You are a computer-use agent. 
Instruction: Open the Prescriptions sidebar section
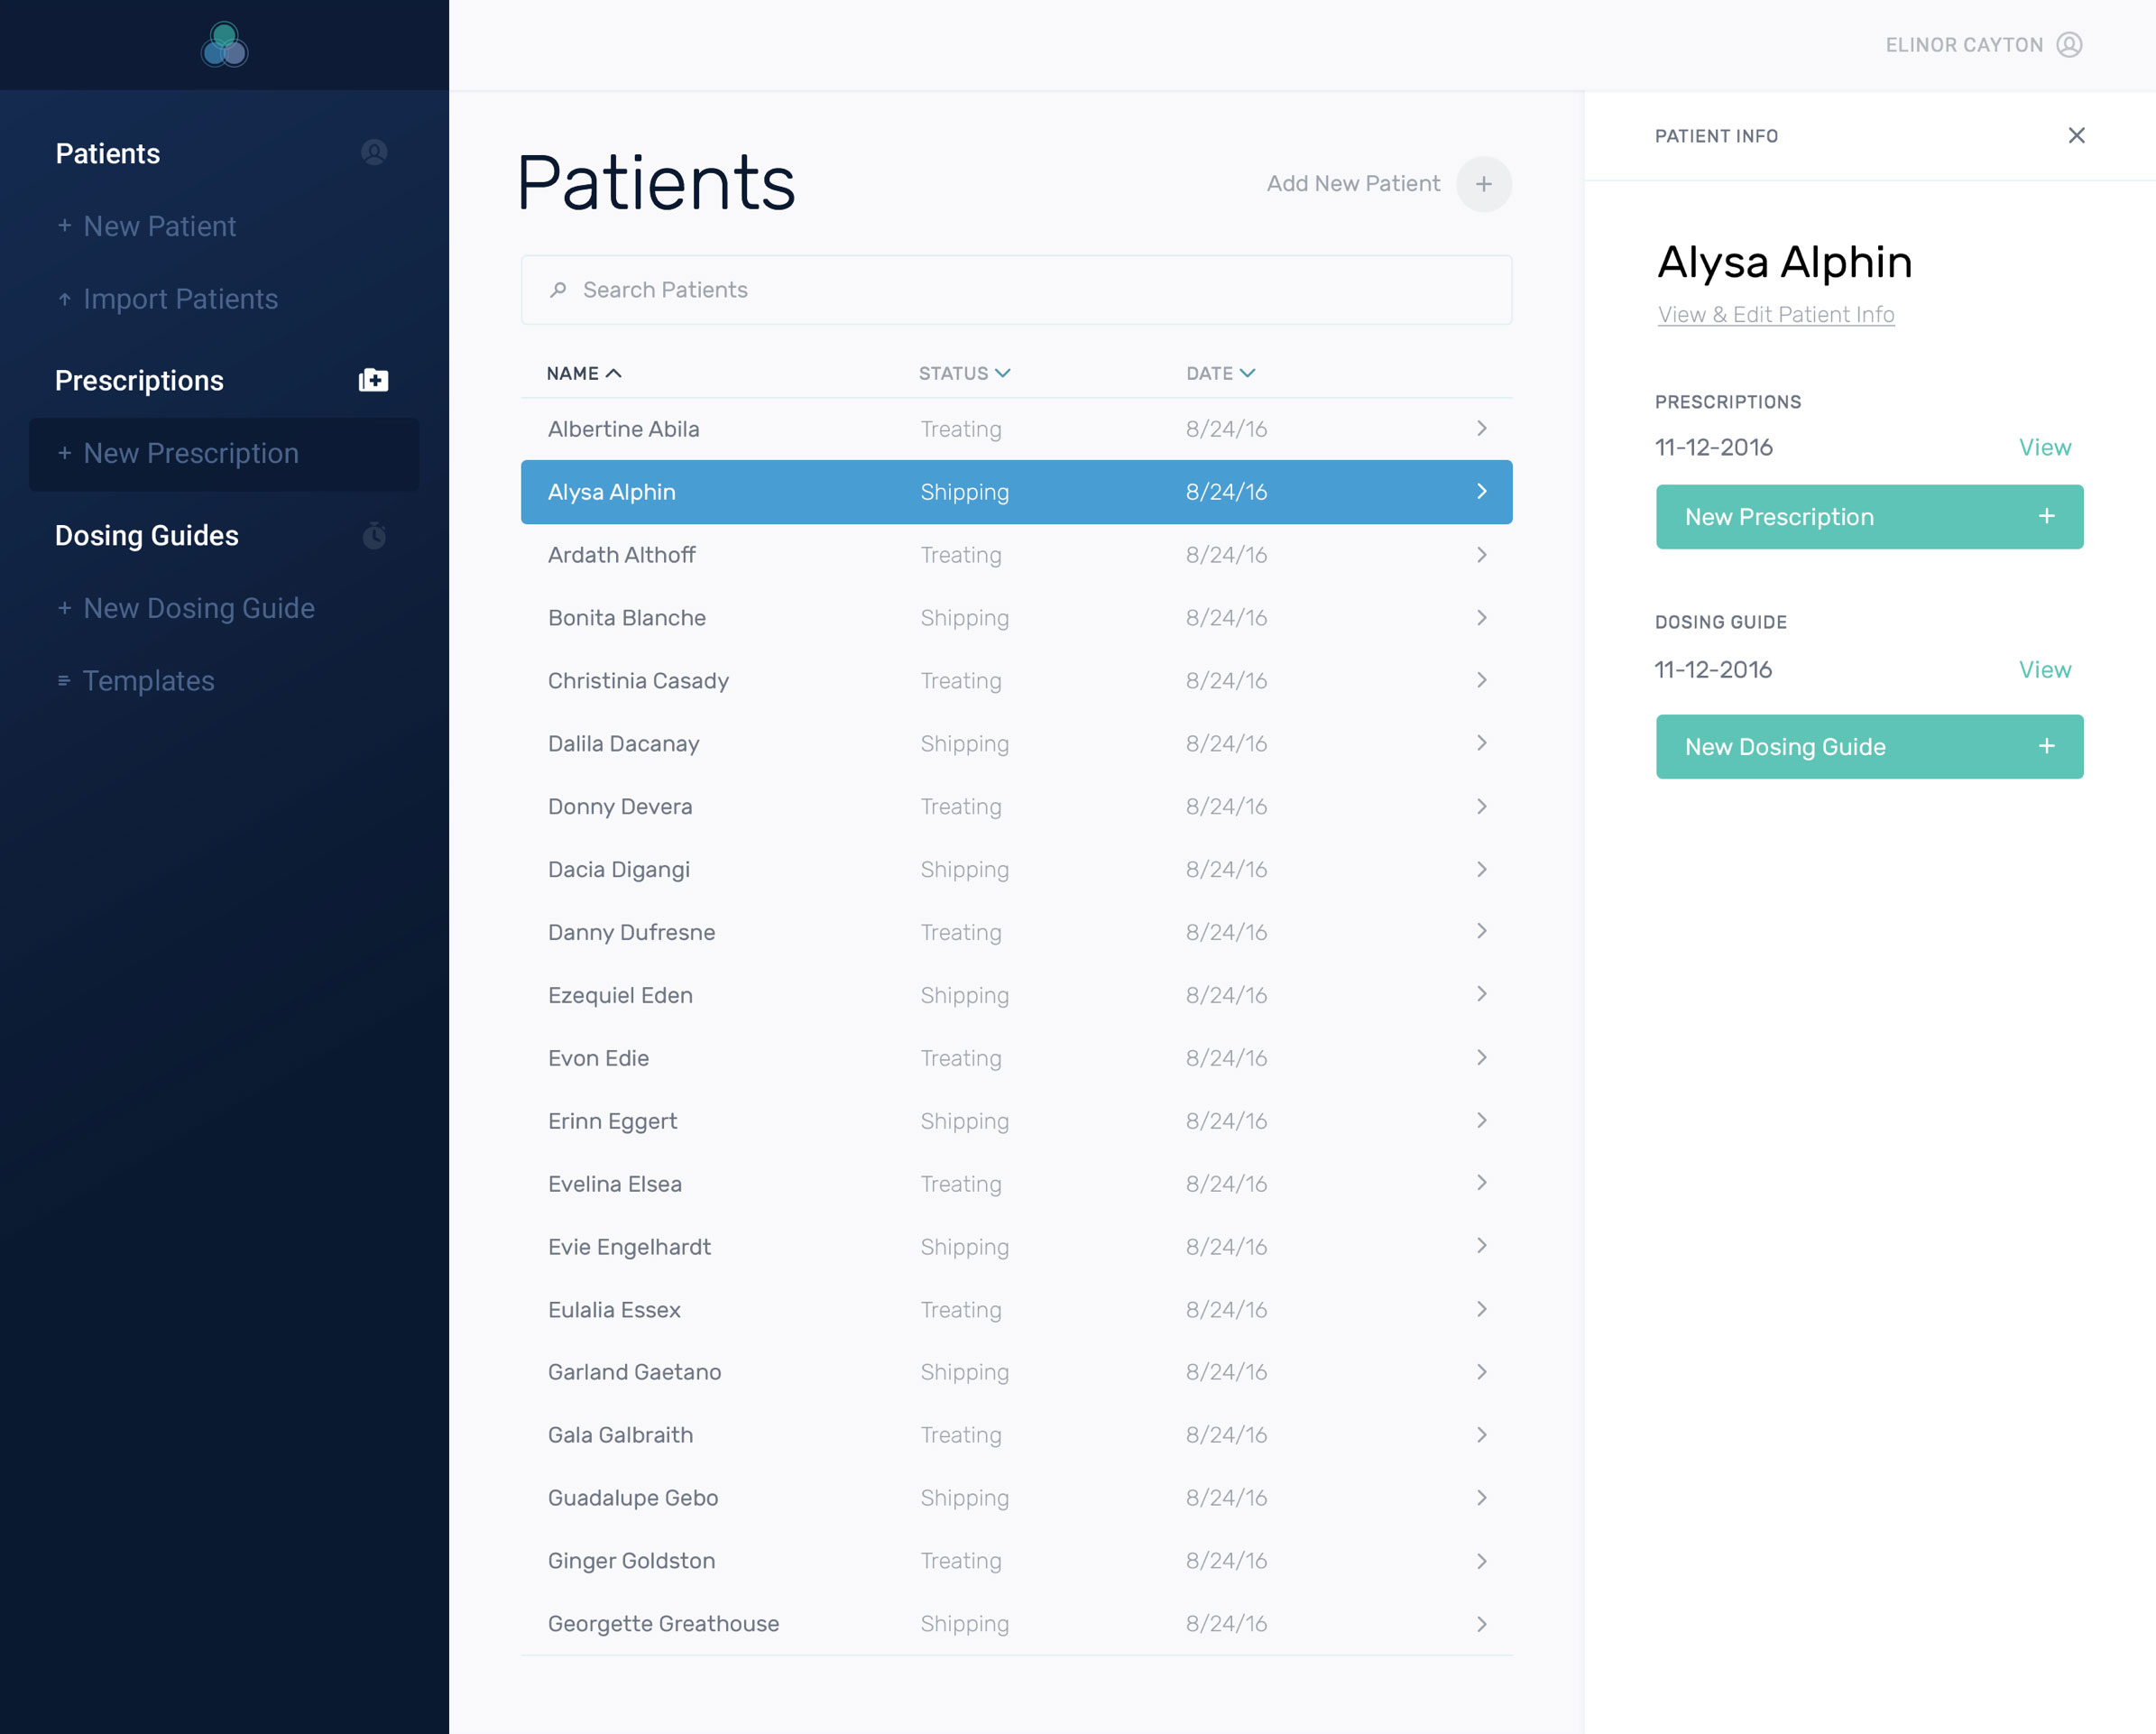click(139, 380)
